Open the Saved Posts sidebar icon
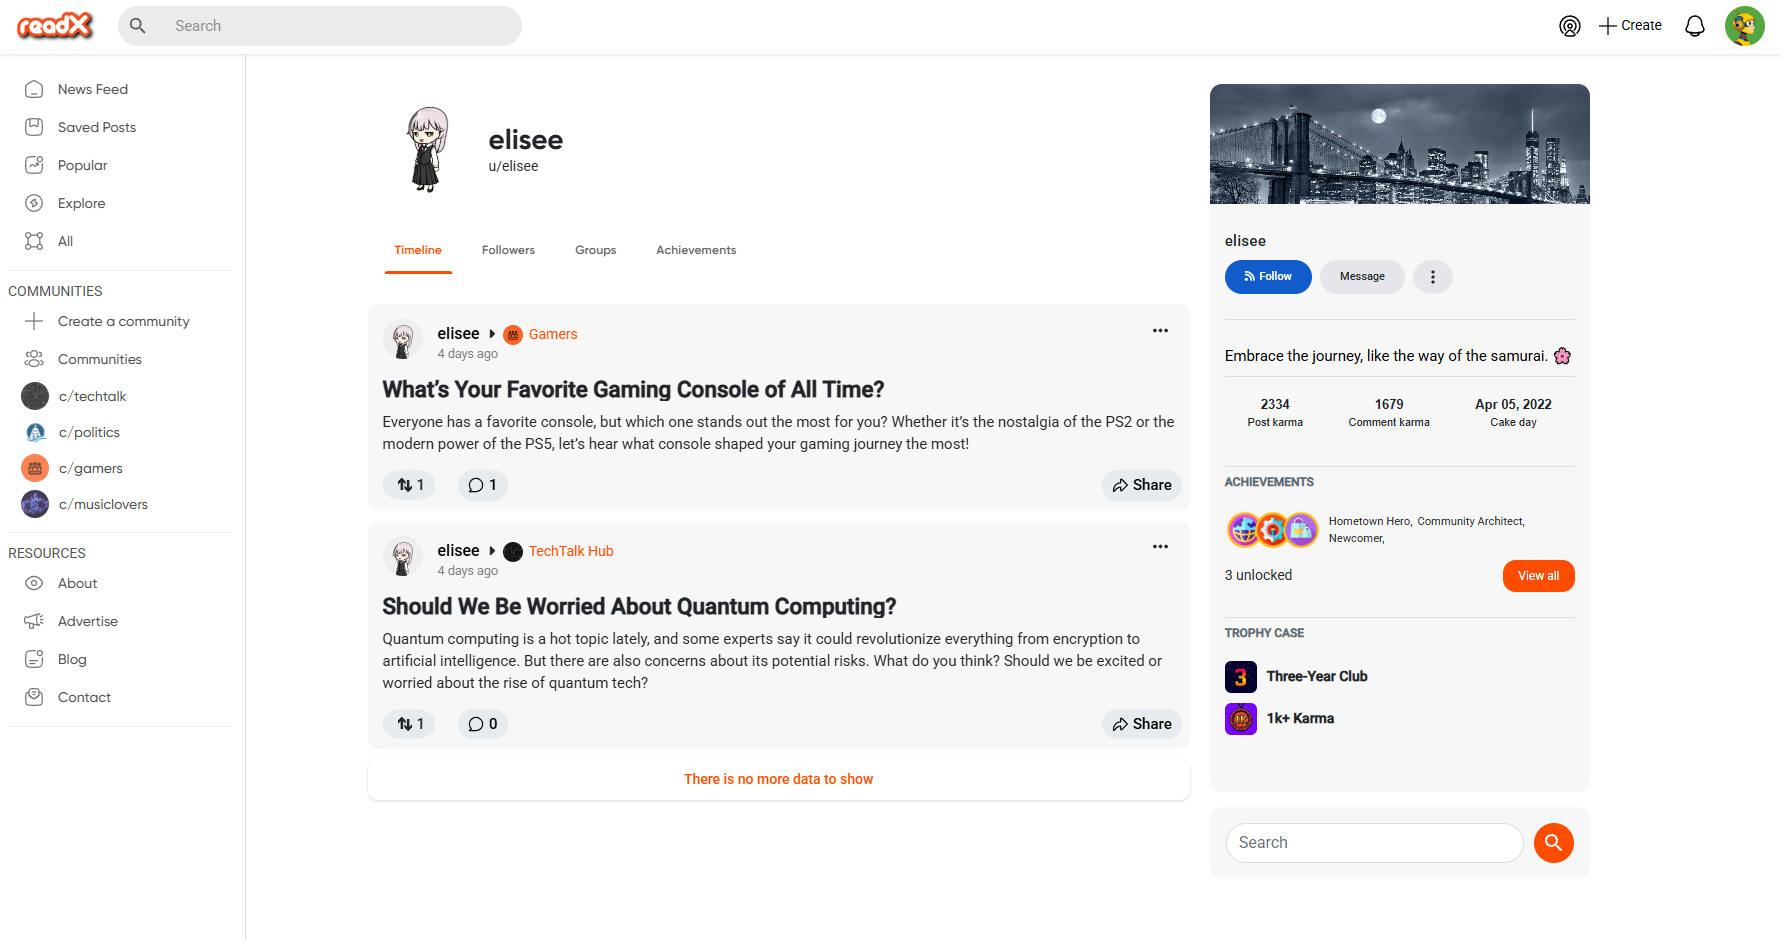 34,127
